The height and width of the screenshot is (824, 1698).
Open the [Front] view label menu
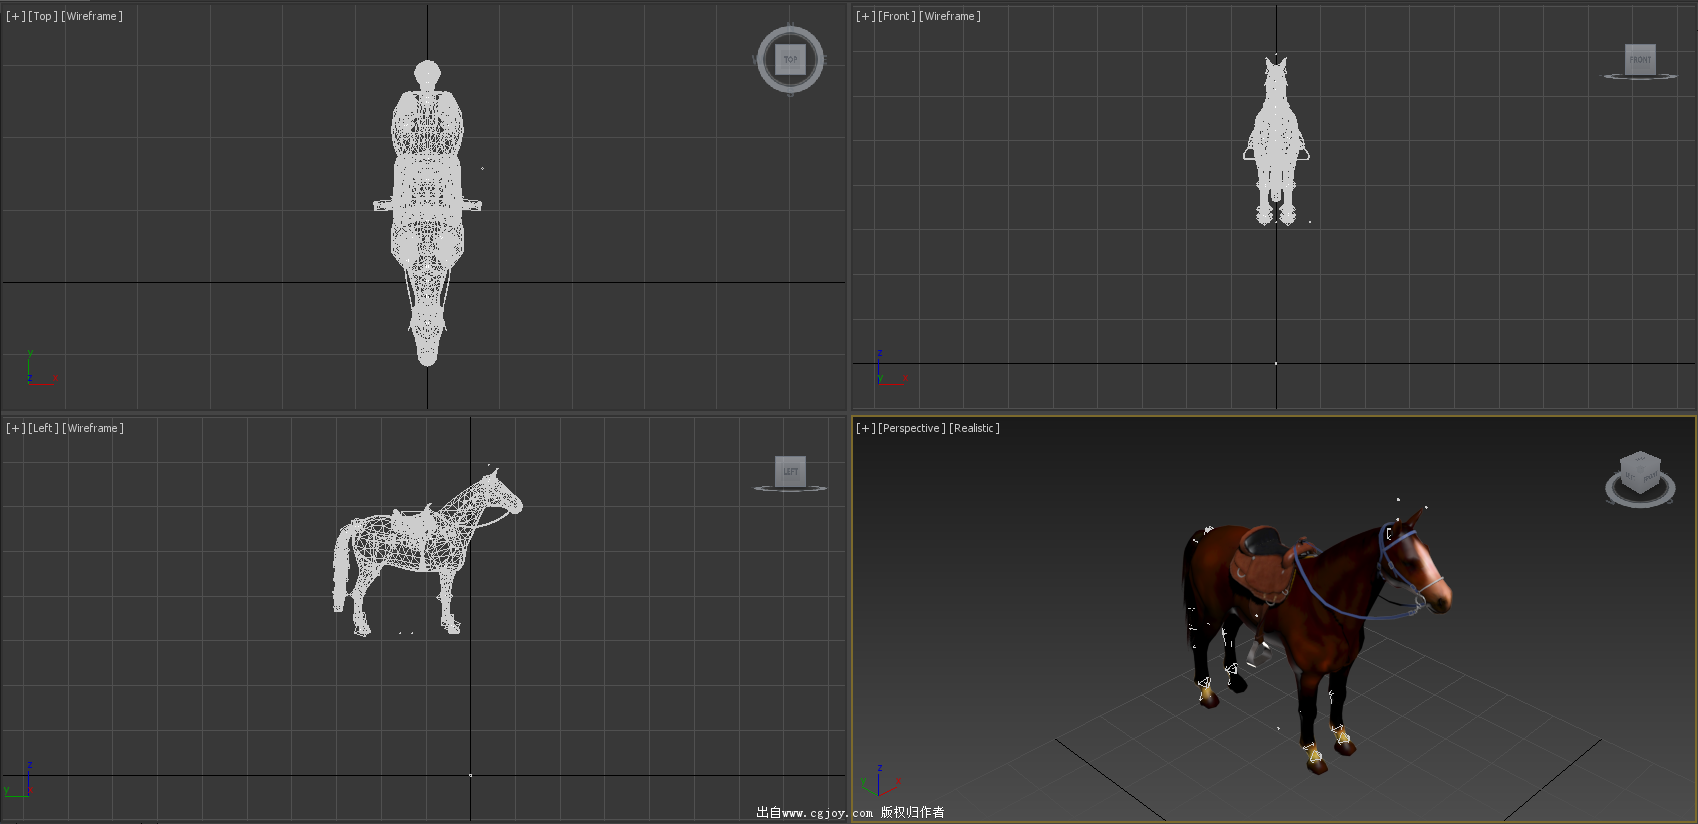(x=897, y=16)
